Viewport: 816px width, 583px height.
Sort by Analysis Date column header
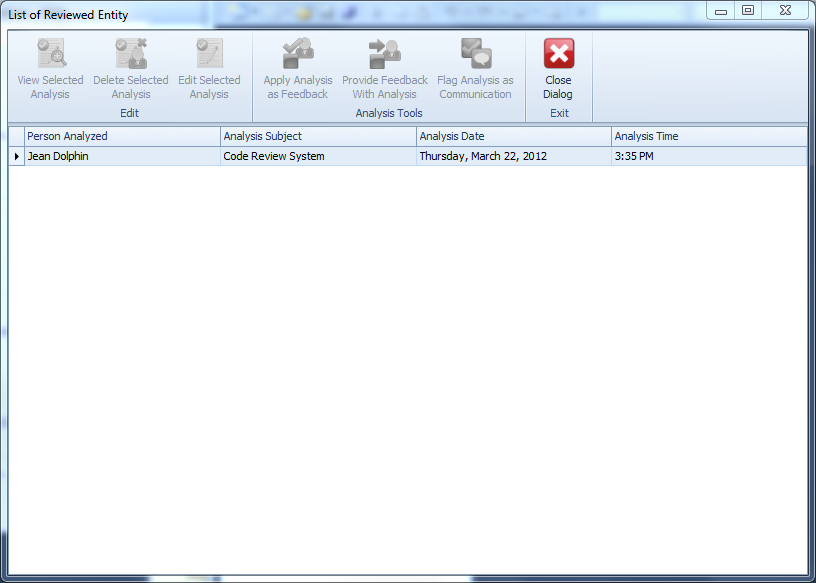(514, 136)
